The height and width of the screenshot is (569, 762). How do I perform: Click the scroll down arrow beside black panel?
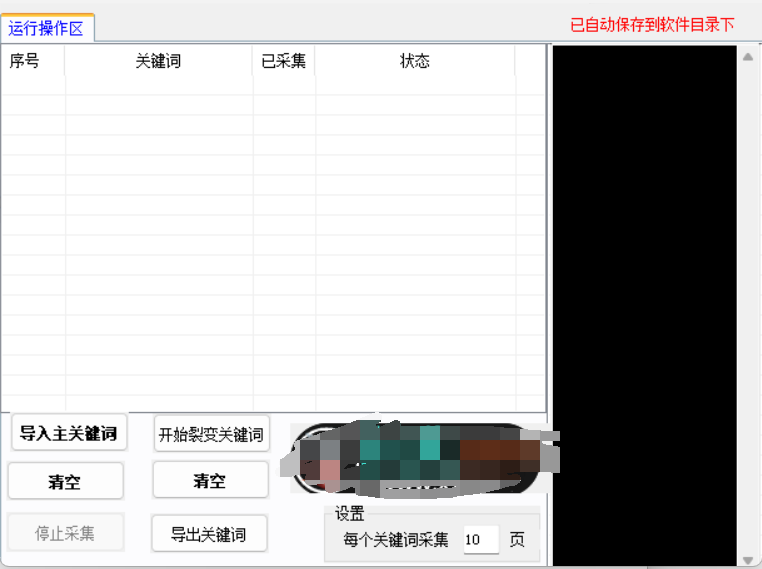(747, 559)
